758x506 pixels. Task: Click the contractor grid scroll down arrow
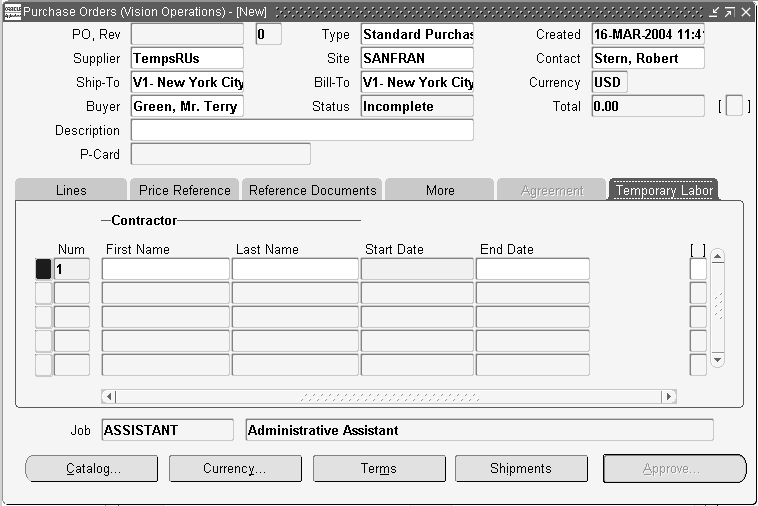(x=717, y=360)
